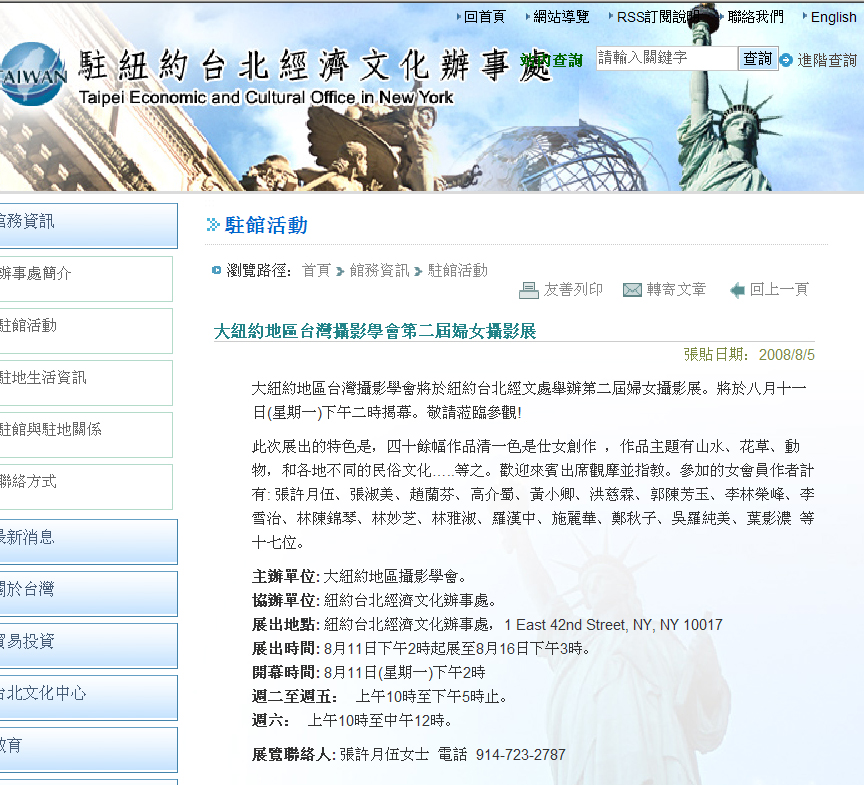Open 回首頁 in the top navigation

tap(485, 16)
